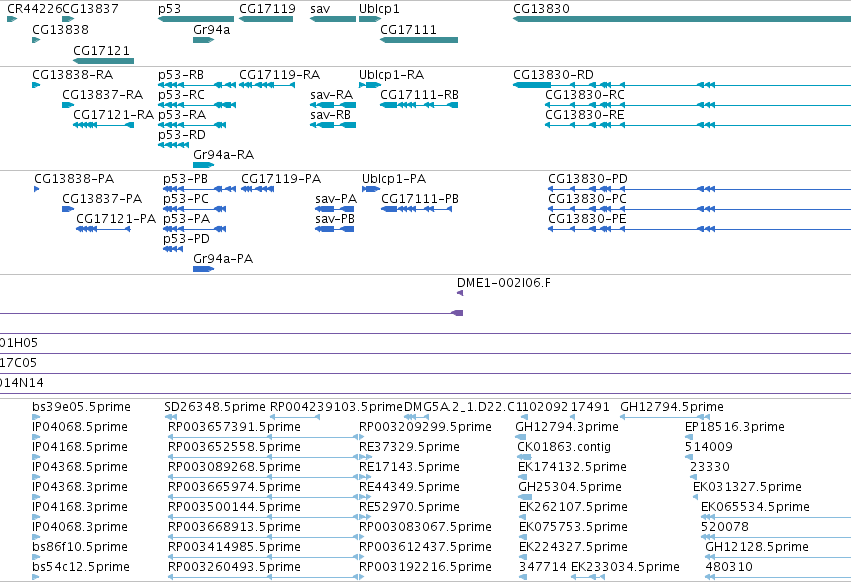
Task: Select bs39e05.5prime EST label
Action: coord(81,407)
